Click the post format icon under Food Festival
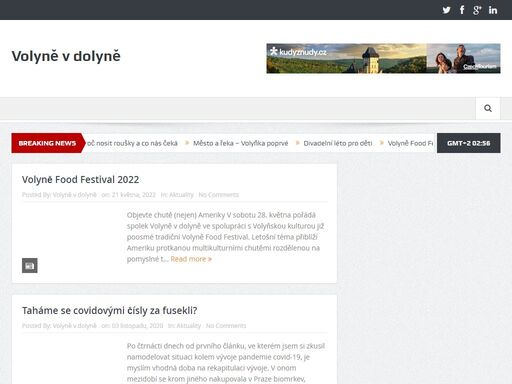The width and height of the screenshot is (512, 384). tap(30, 265)
